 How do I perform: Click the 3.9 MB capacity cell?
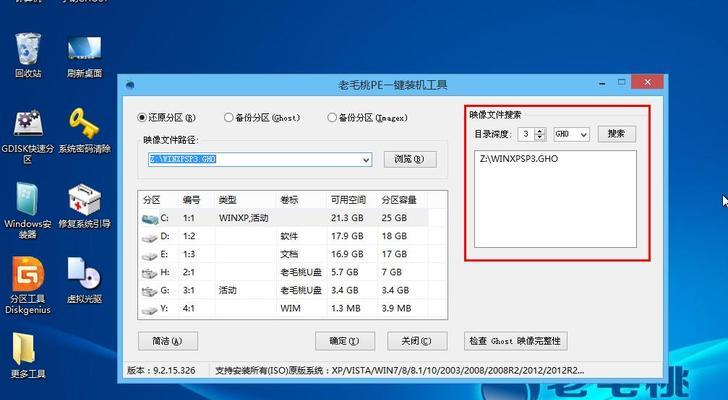click(396, 309)
